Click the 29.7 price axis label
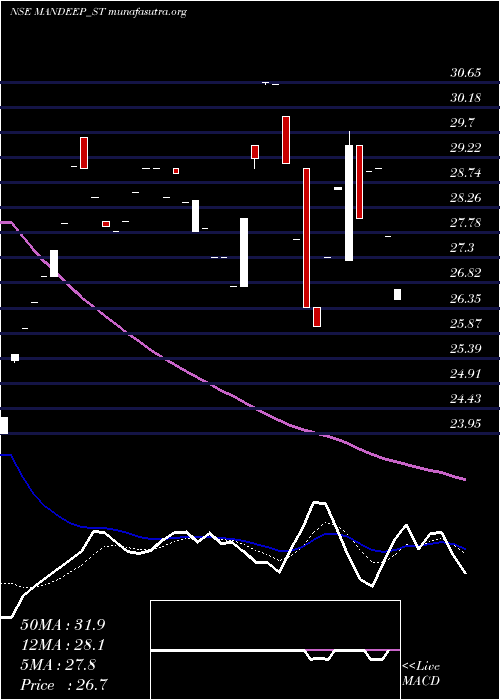The height and width of the screenshot is (700, 500). 462,123
